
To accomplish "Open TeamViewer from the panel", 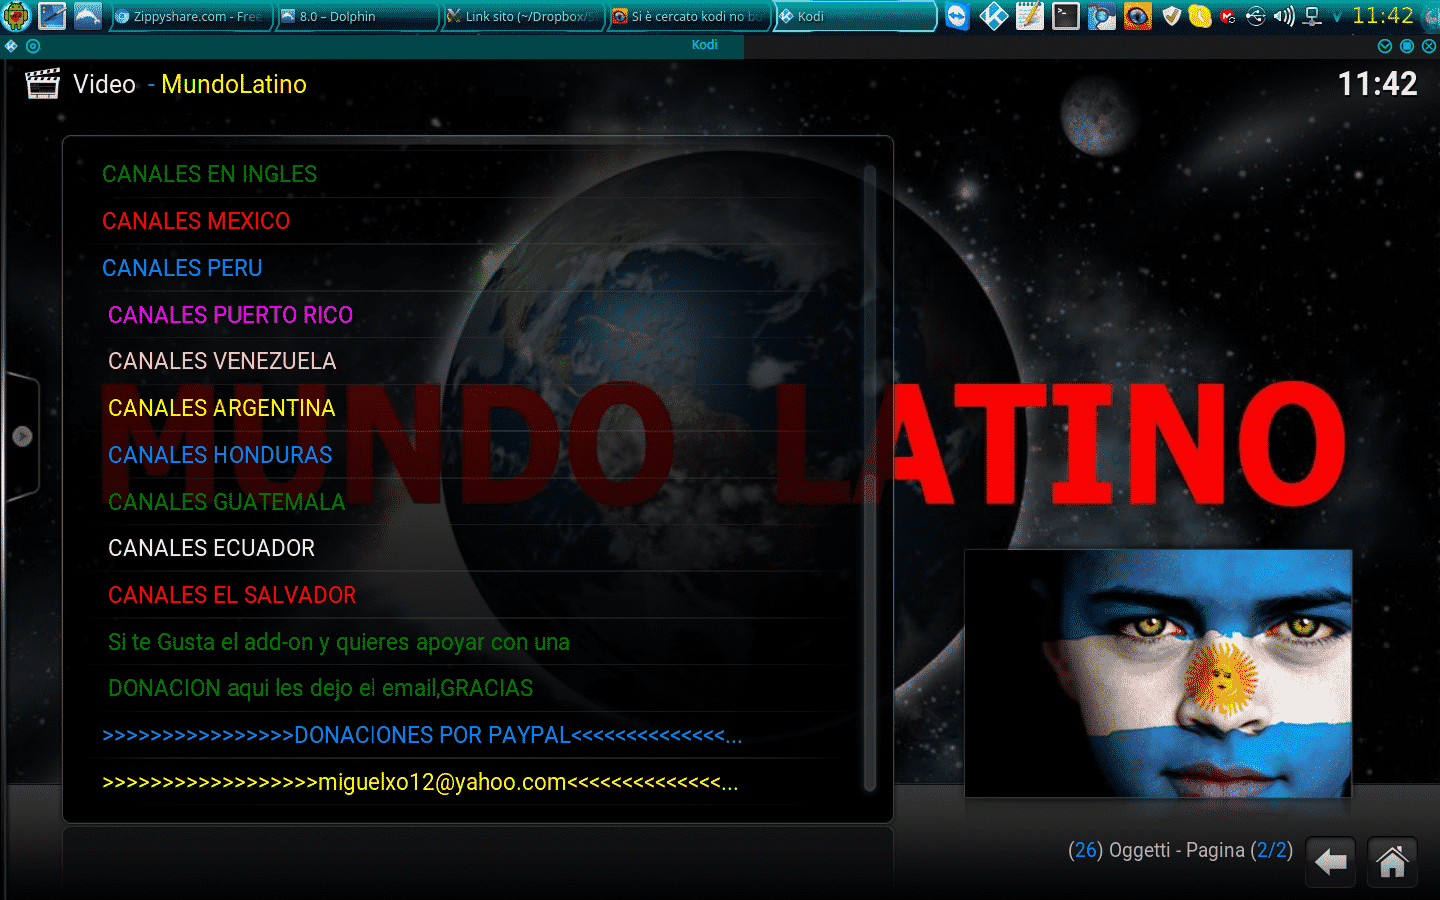I will pos(957,16).
